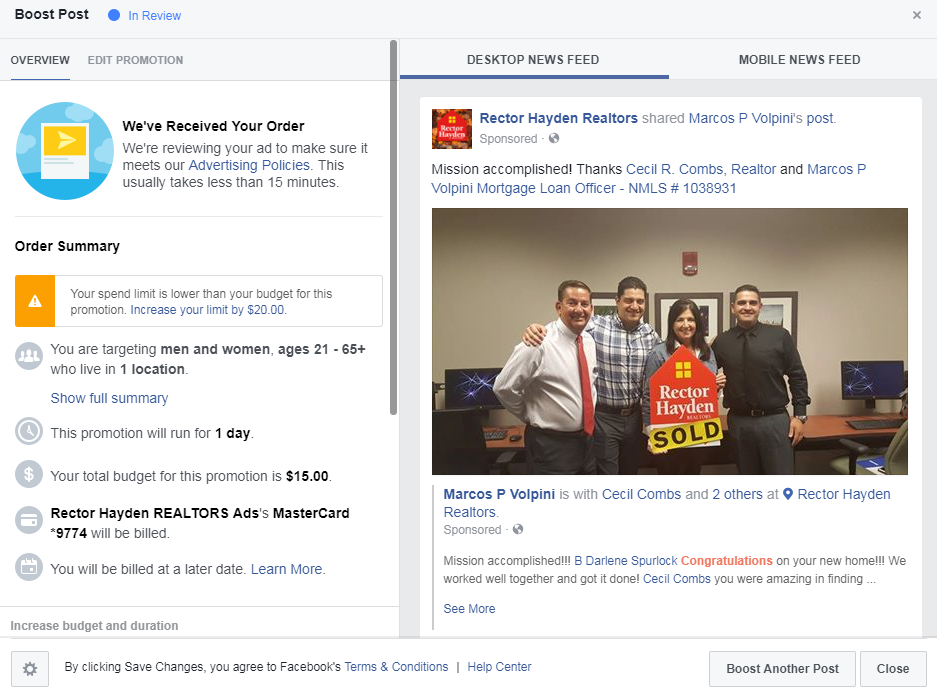Open the Advertising Policies link

pos(249,165)
